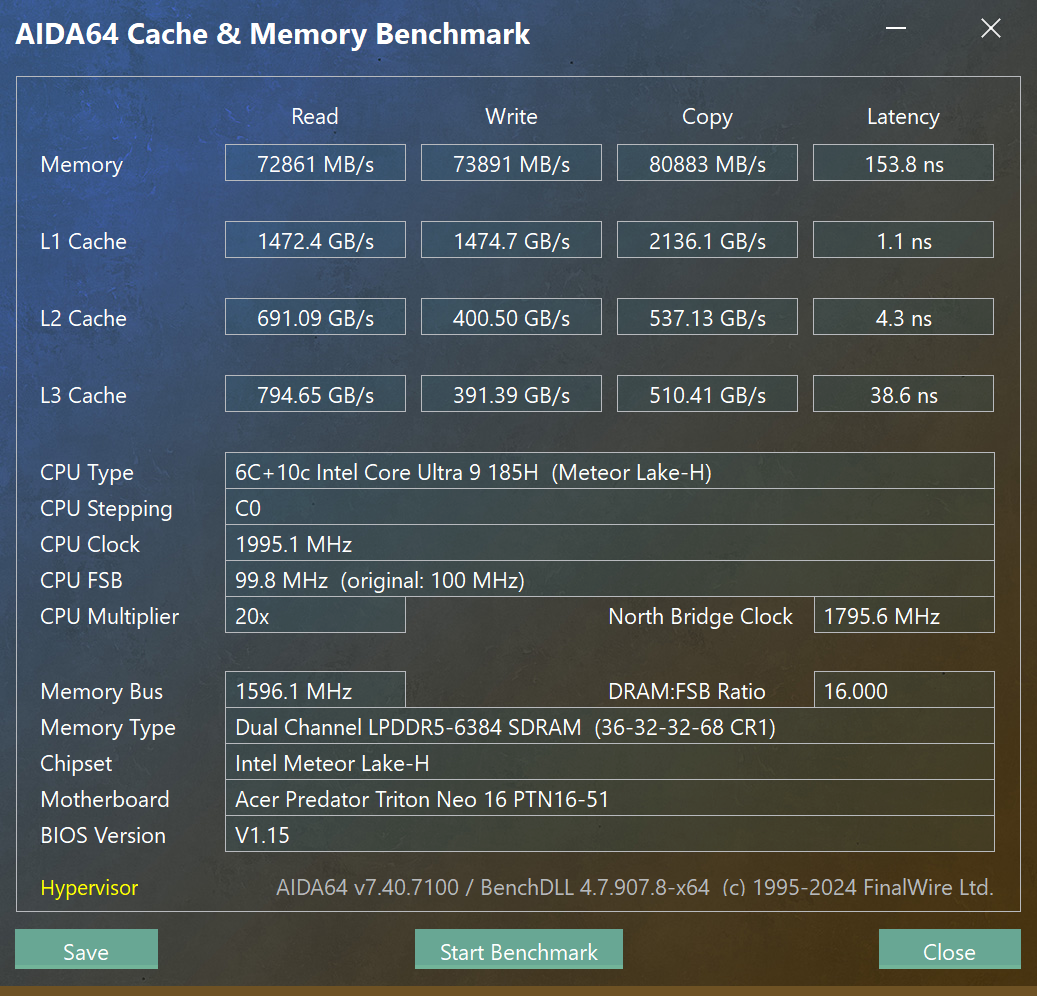Start the benchmark run
Viewport: 1037px width, 996px height.
(x=518, y=949)
